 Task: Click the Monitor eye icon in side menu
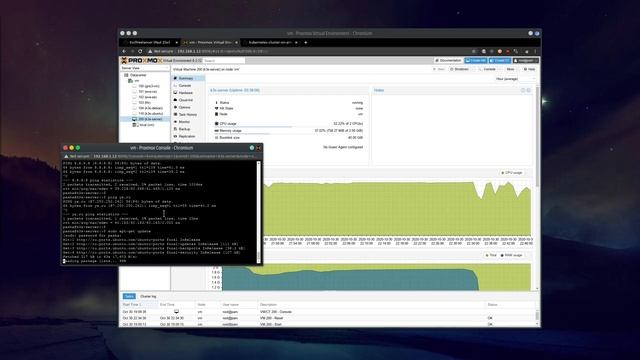tap(176, 122)
